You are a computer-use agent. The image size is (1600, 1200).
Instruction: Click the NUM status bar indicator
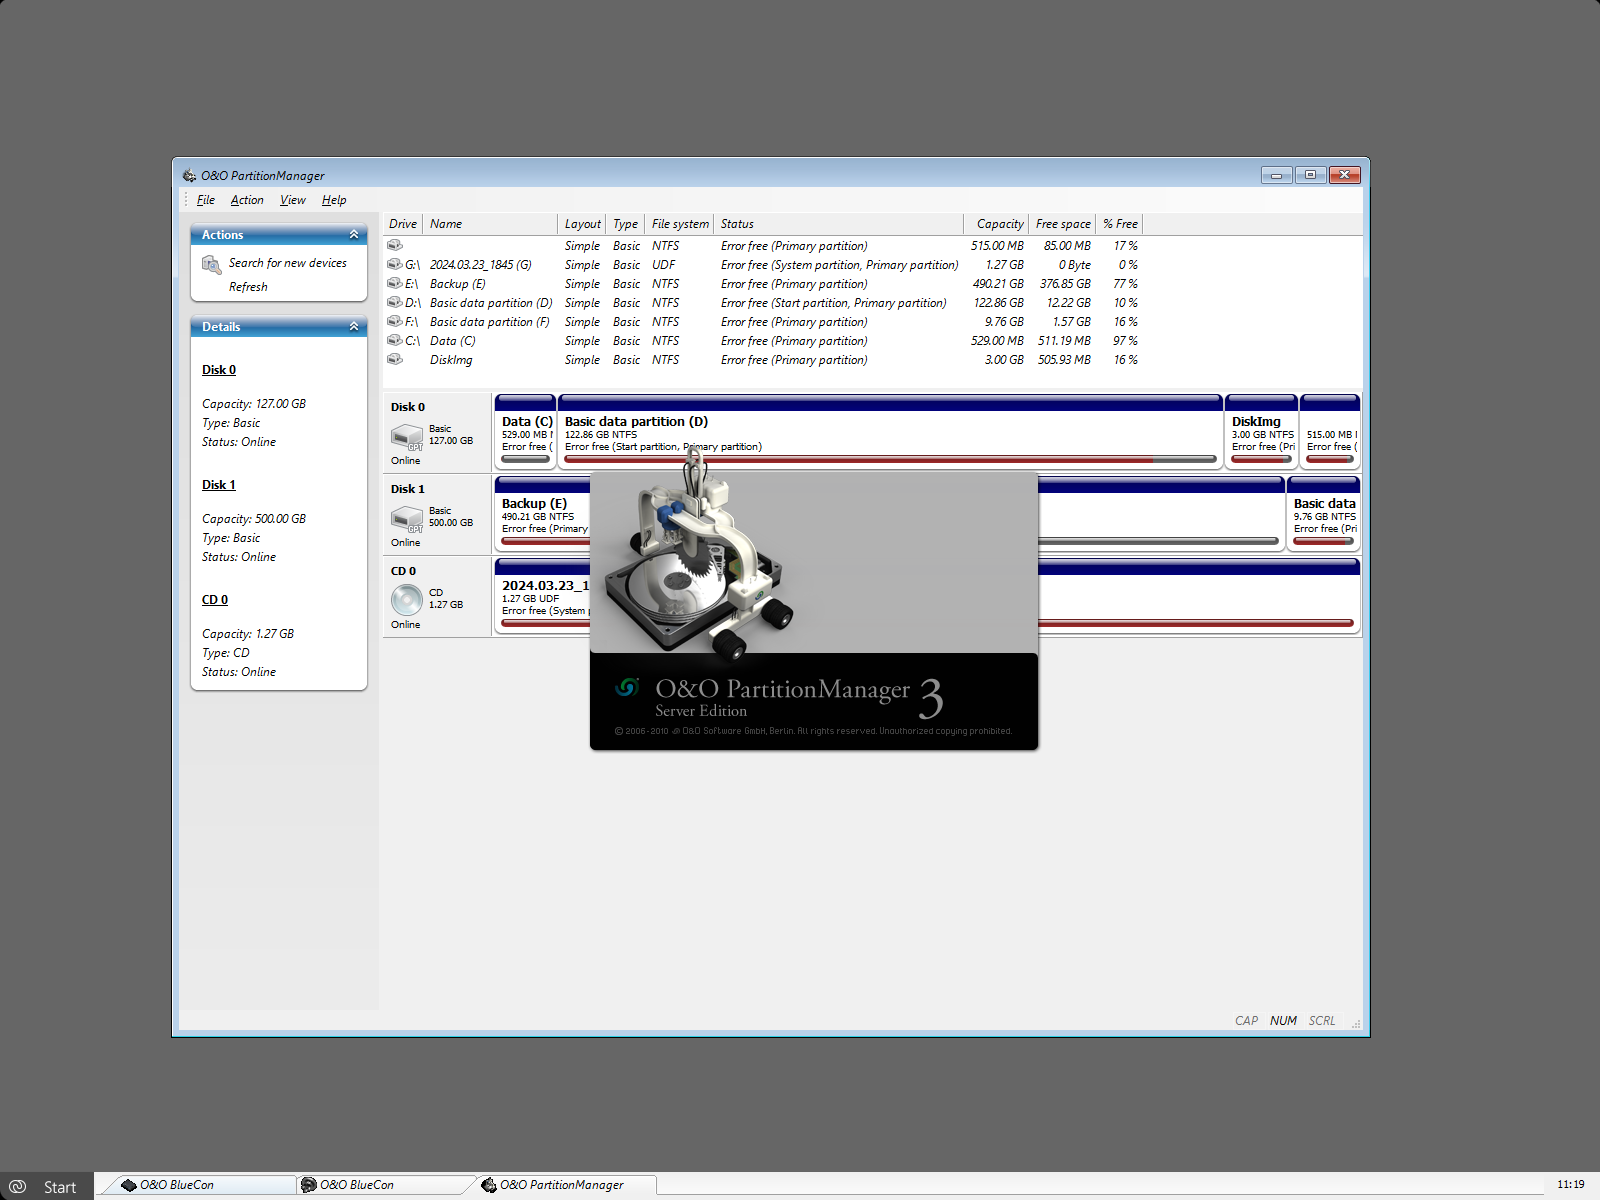(x=1283, y=1021)
